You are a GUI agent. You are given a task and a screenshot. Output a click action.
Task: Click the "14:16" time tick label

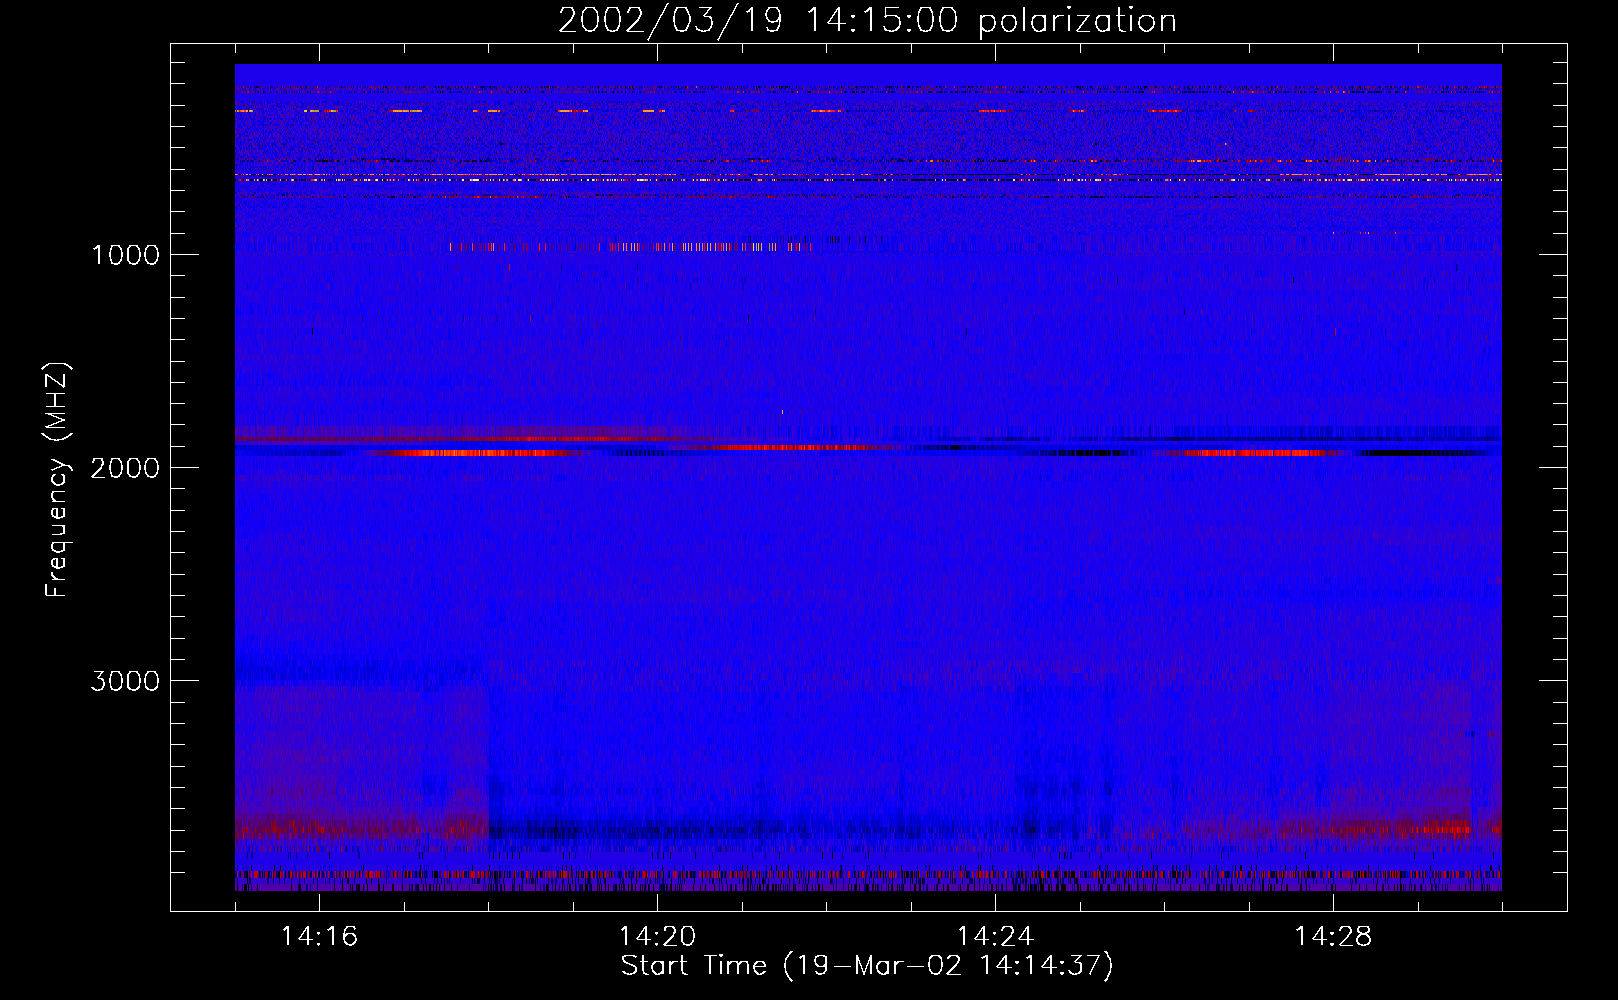(x=319, y=937)
